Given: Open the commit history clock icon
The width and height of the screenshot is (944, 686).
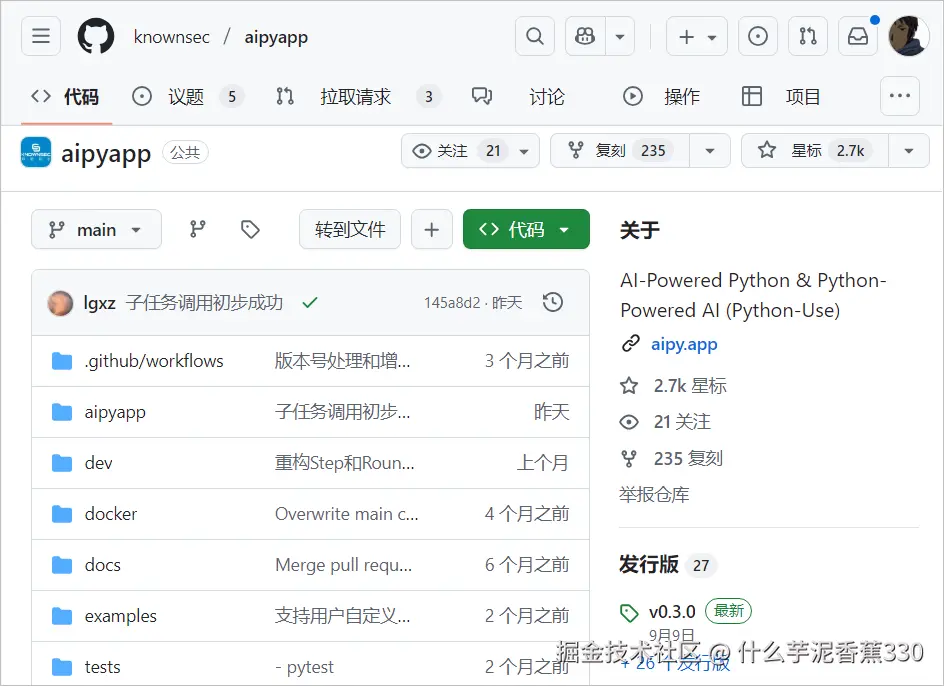Looking at the screenshot, I should tap(553, 302).
